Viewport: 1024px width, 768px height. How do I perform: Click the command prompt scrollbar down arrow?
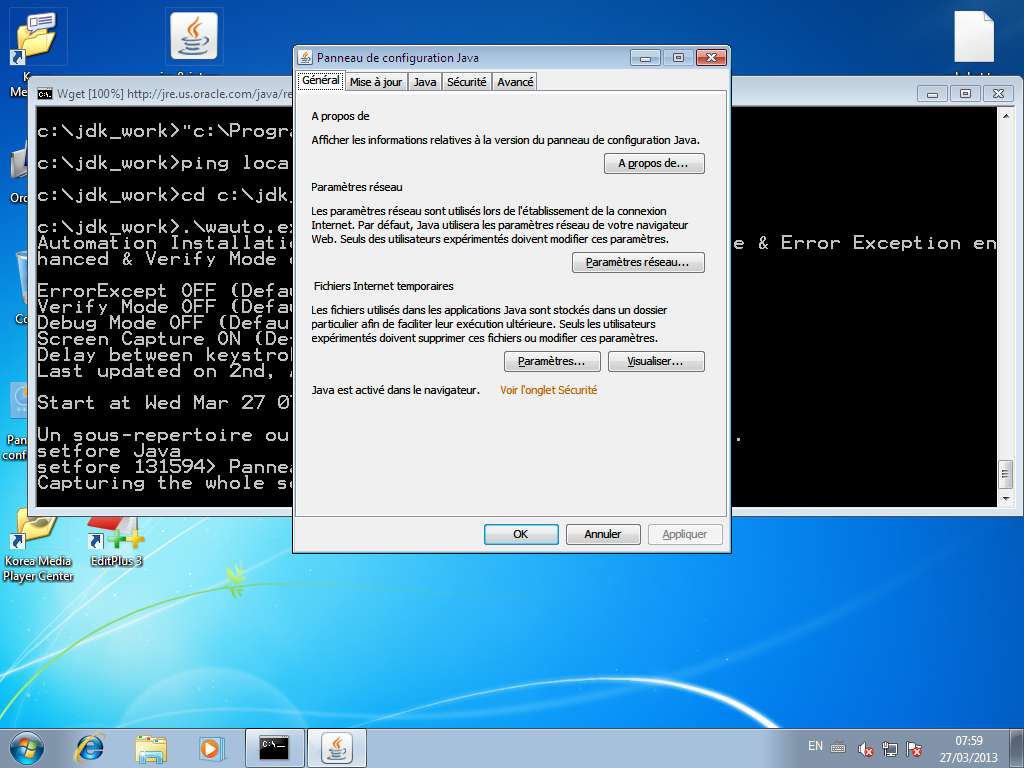1006,499
